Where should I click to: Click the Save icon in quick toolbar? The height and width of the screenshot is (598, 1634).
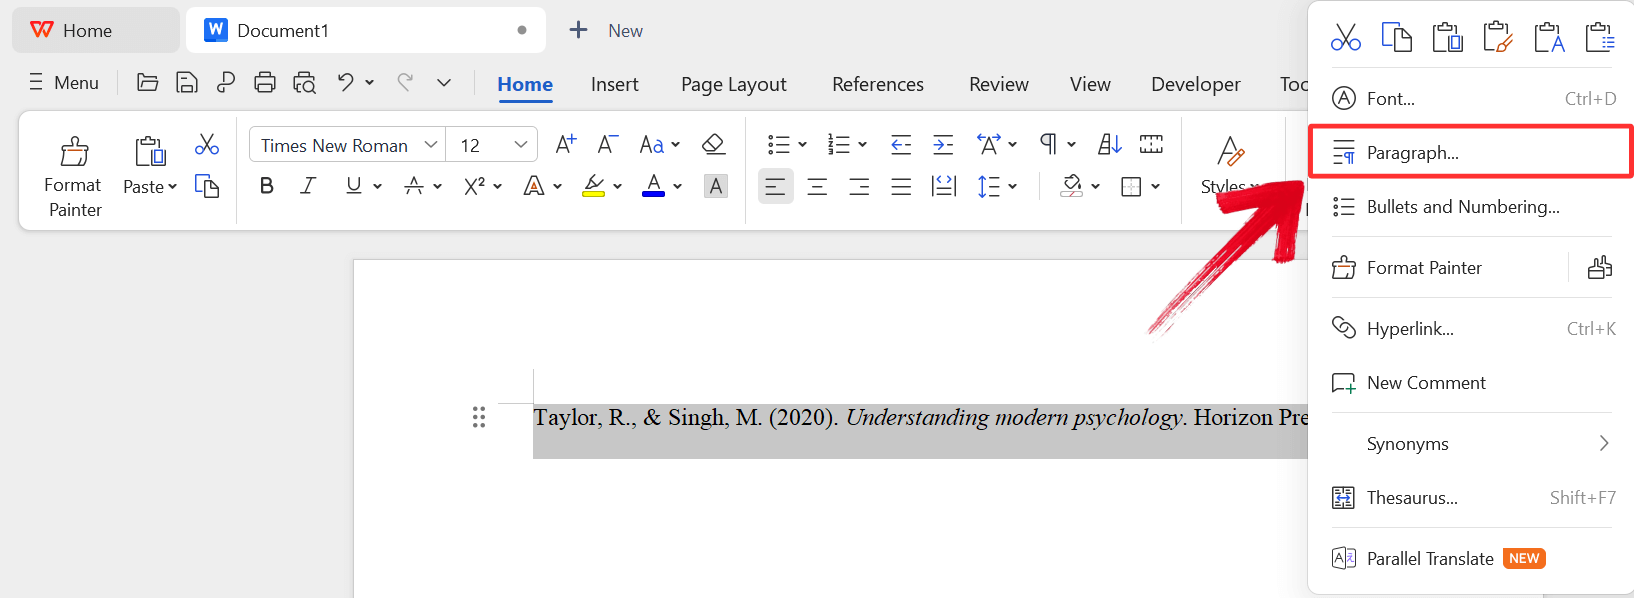pos(186,82)
